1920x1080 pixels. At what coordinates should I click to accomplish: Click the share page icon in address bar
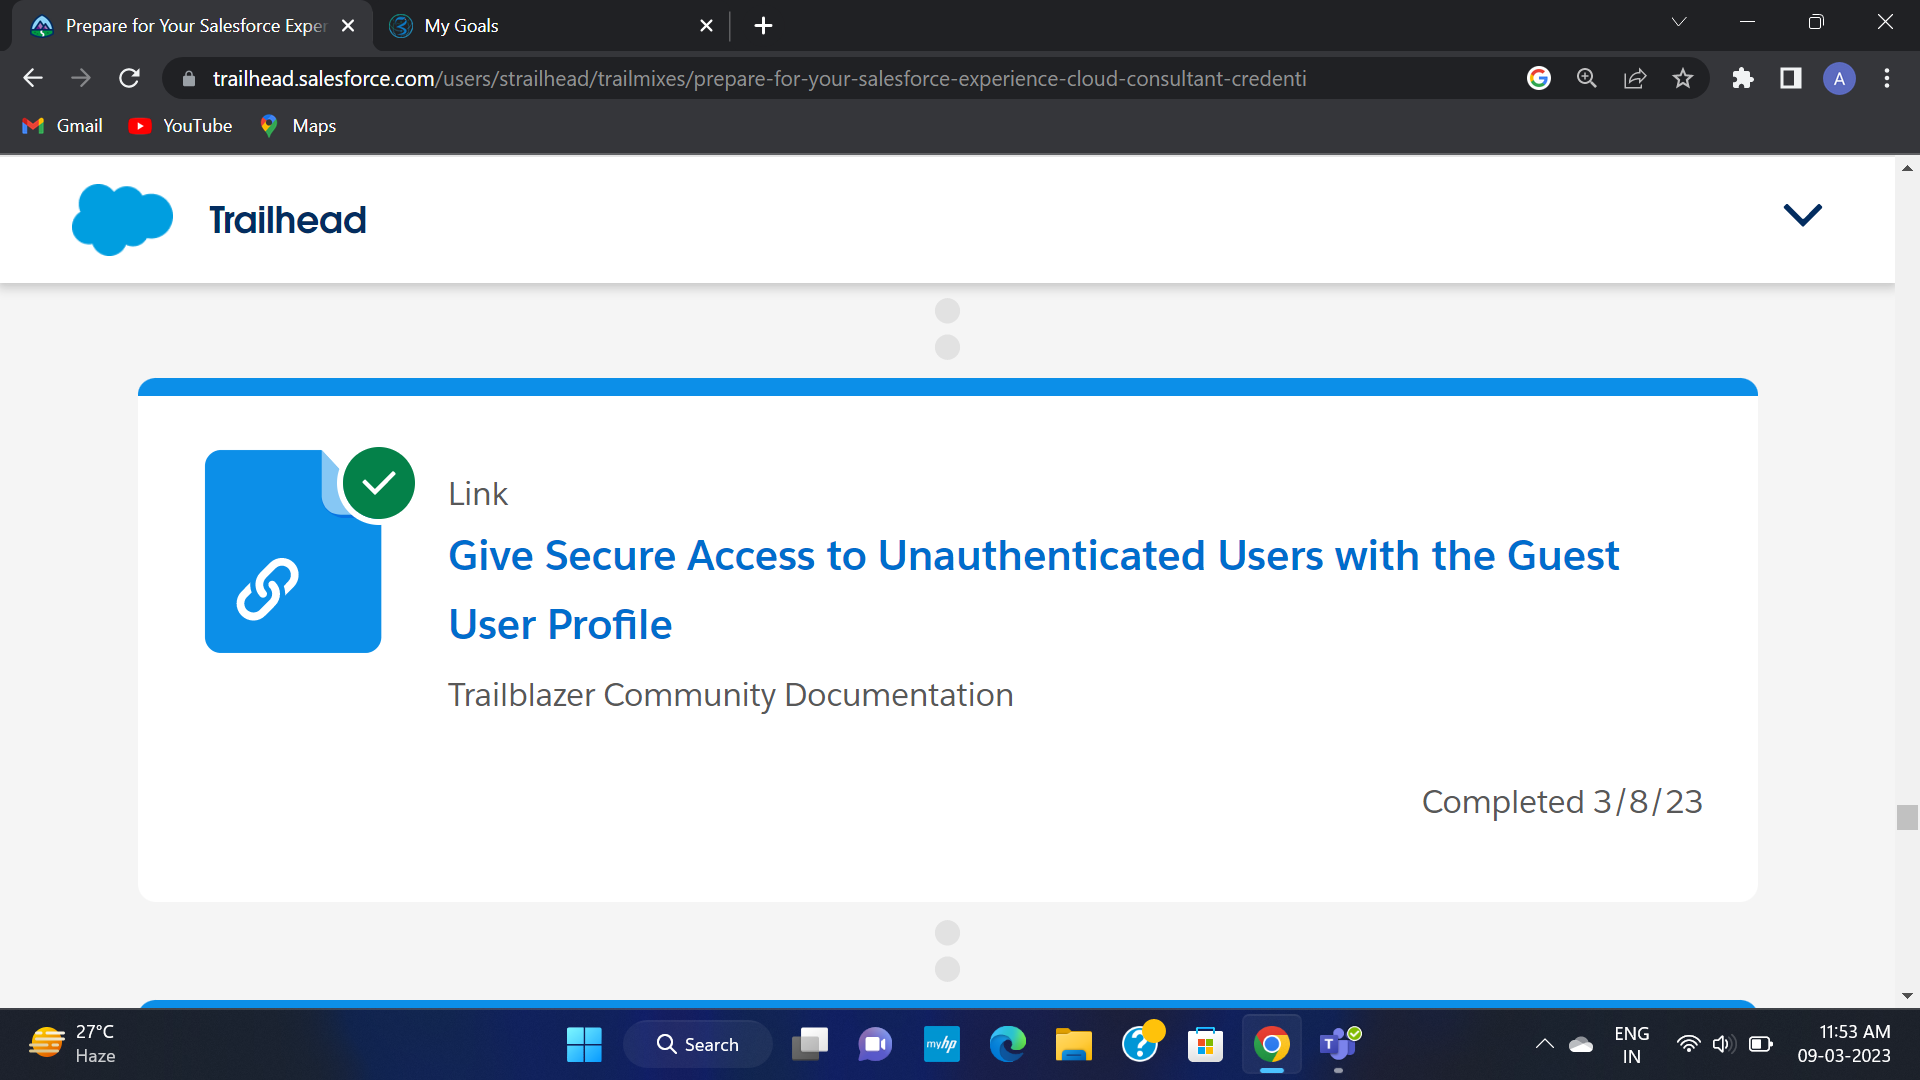click(x=1635, y=78)
